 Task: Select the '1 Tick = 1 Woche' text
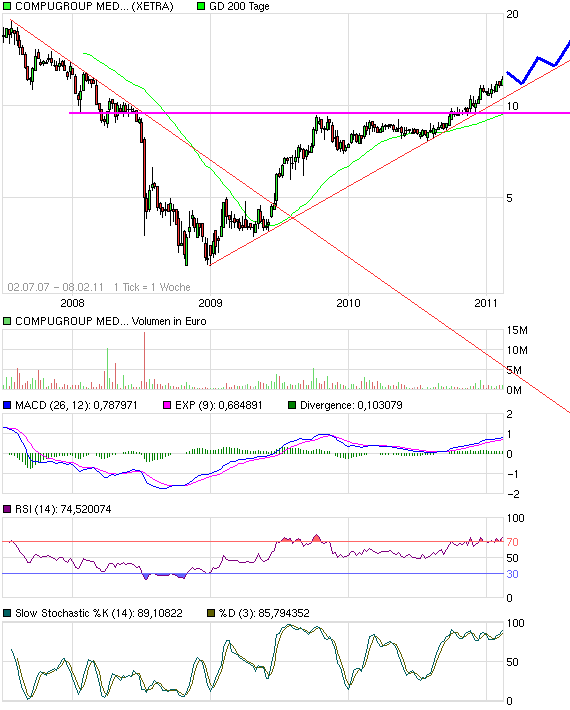click(x=152, y=287)
